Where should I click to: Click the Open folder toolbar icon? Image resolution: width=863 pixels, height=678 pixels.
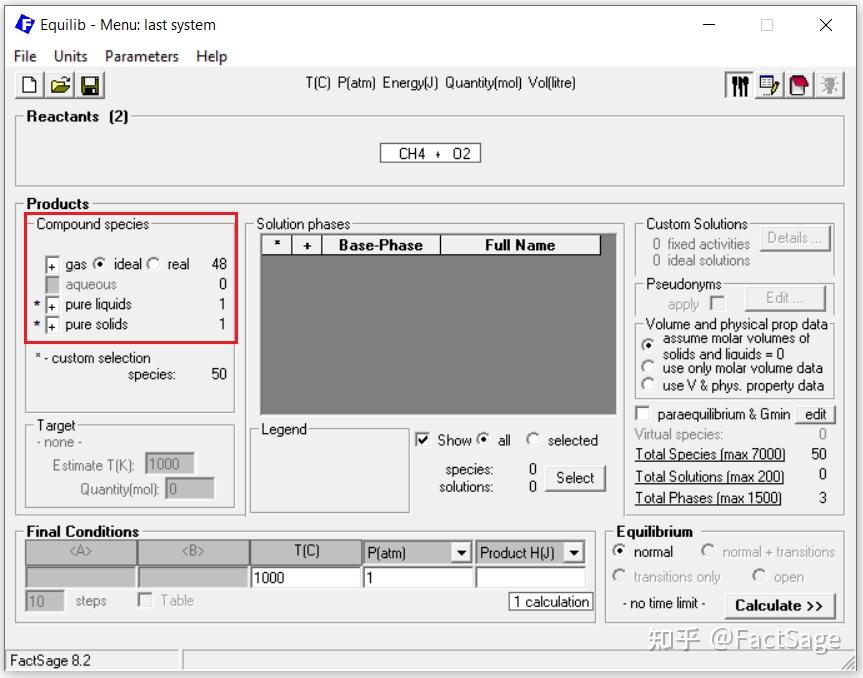(60, 85)
